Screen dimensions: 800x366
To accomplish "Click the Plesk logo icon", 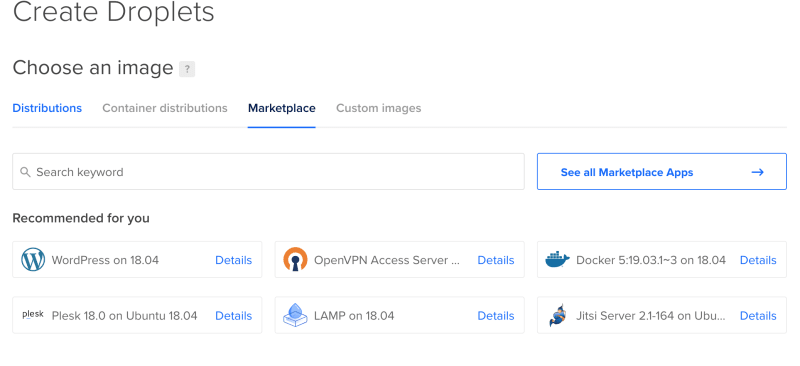I will click(33, 314).
